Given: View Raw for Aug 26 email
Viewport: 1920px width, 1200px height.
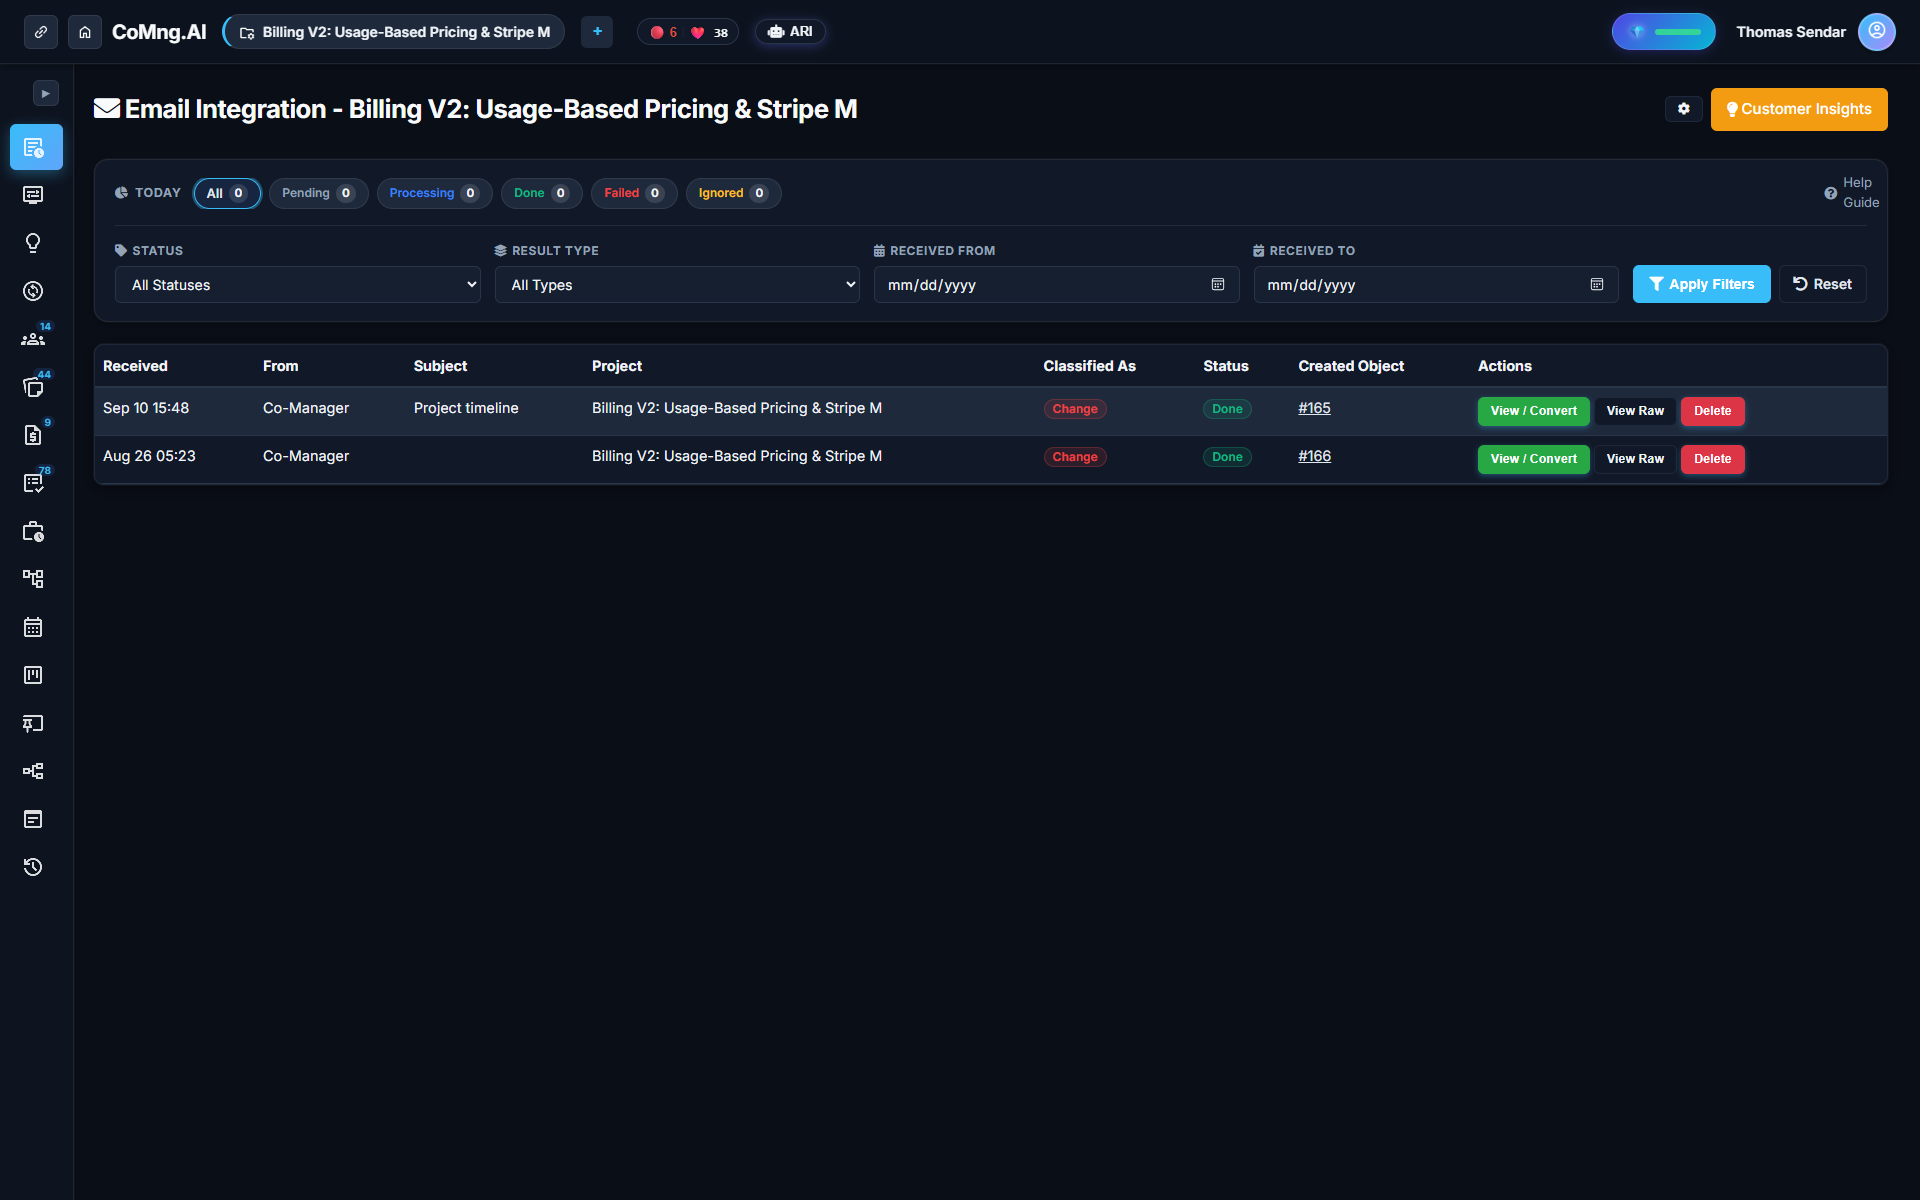Looking at the screenshot, I should [1635, 459].
